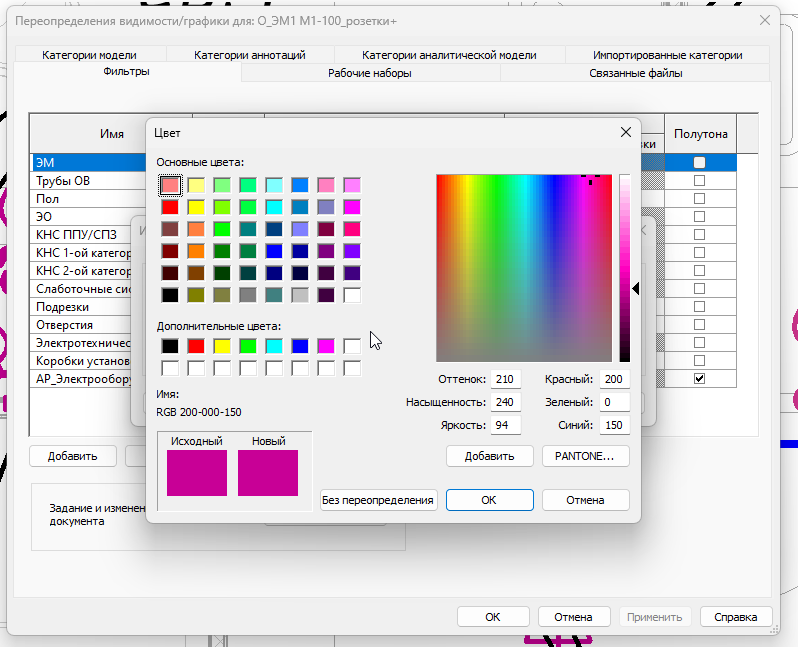The image size is (798, 647).
Task: Open the Связанные файлы tab
Action: (636, 73)
